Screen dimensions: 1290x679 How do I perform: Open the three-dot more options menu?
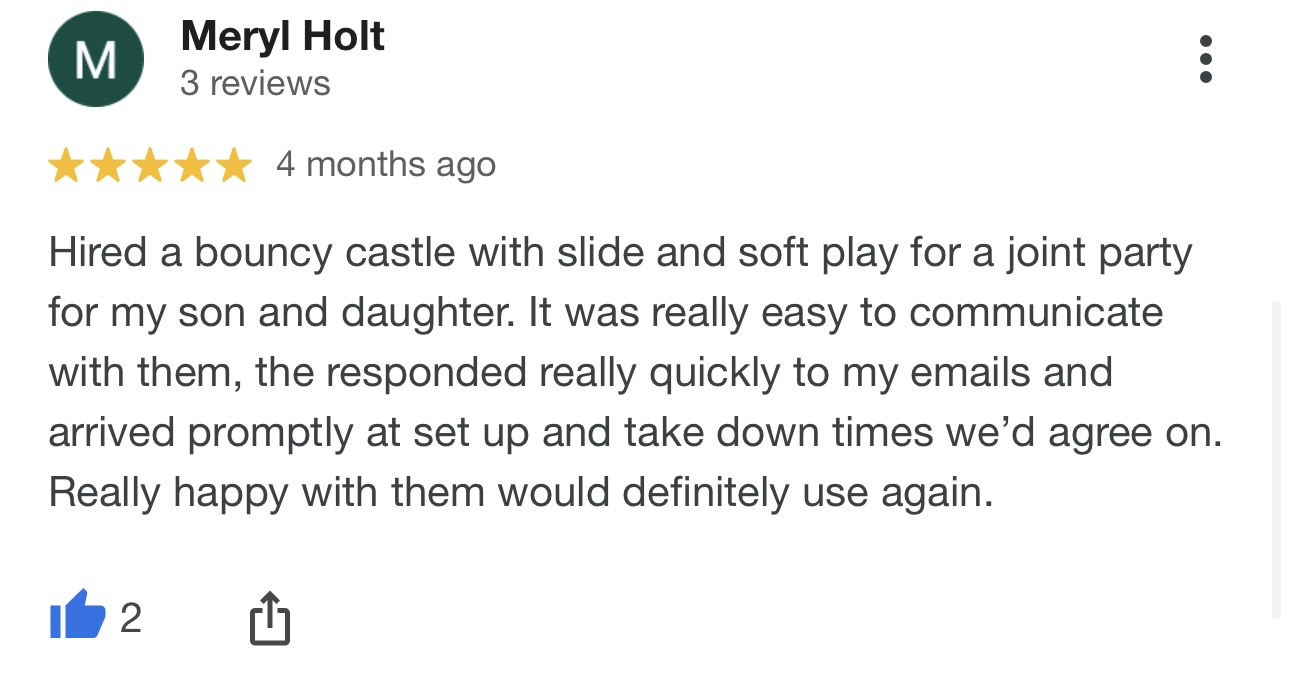[1205, 60]
